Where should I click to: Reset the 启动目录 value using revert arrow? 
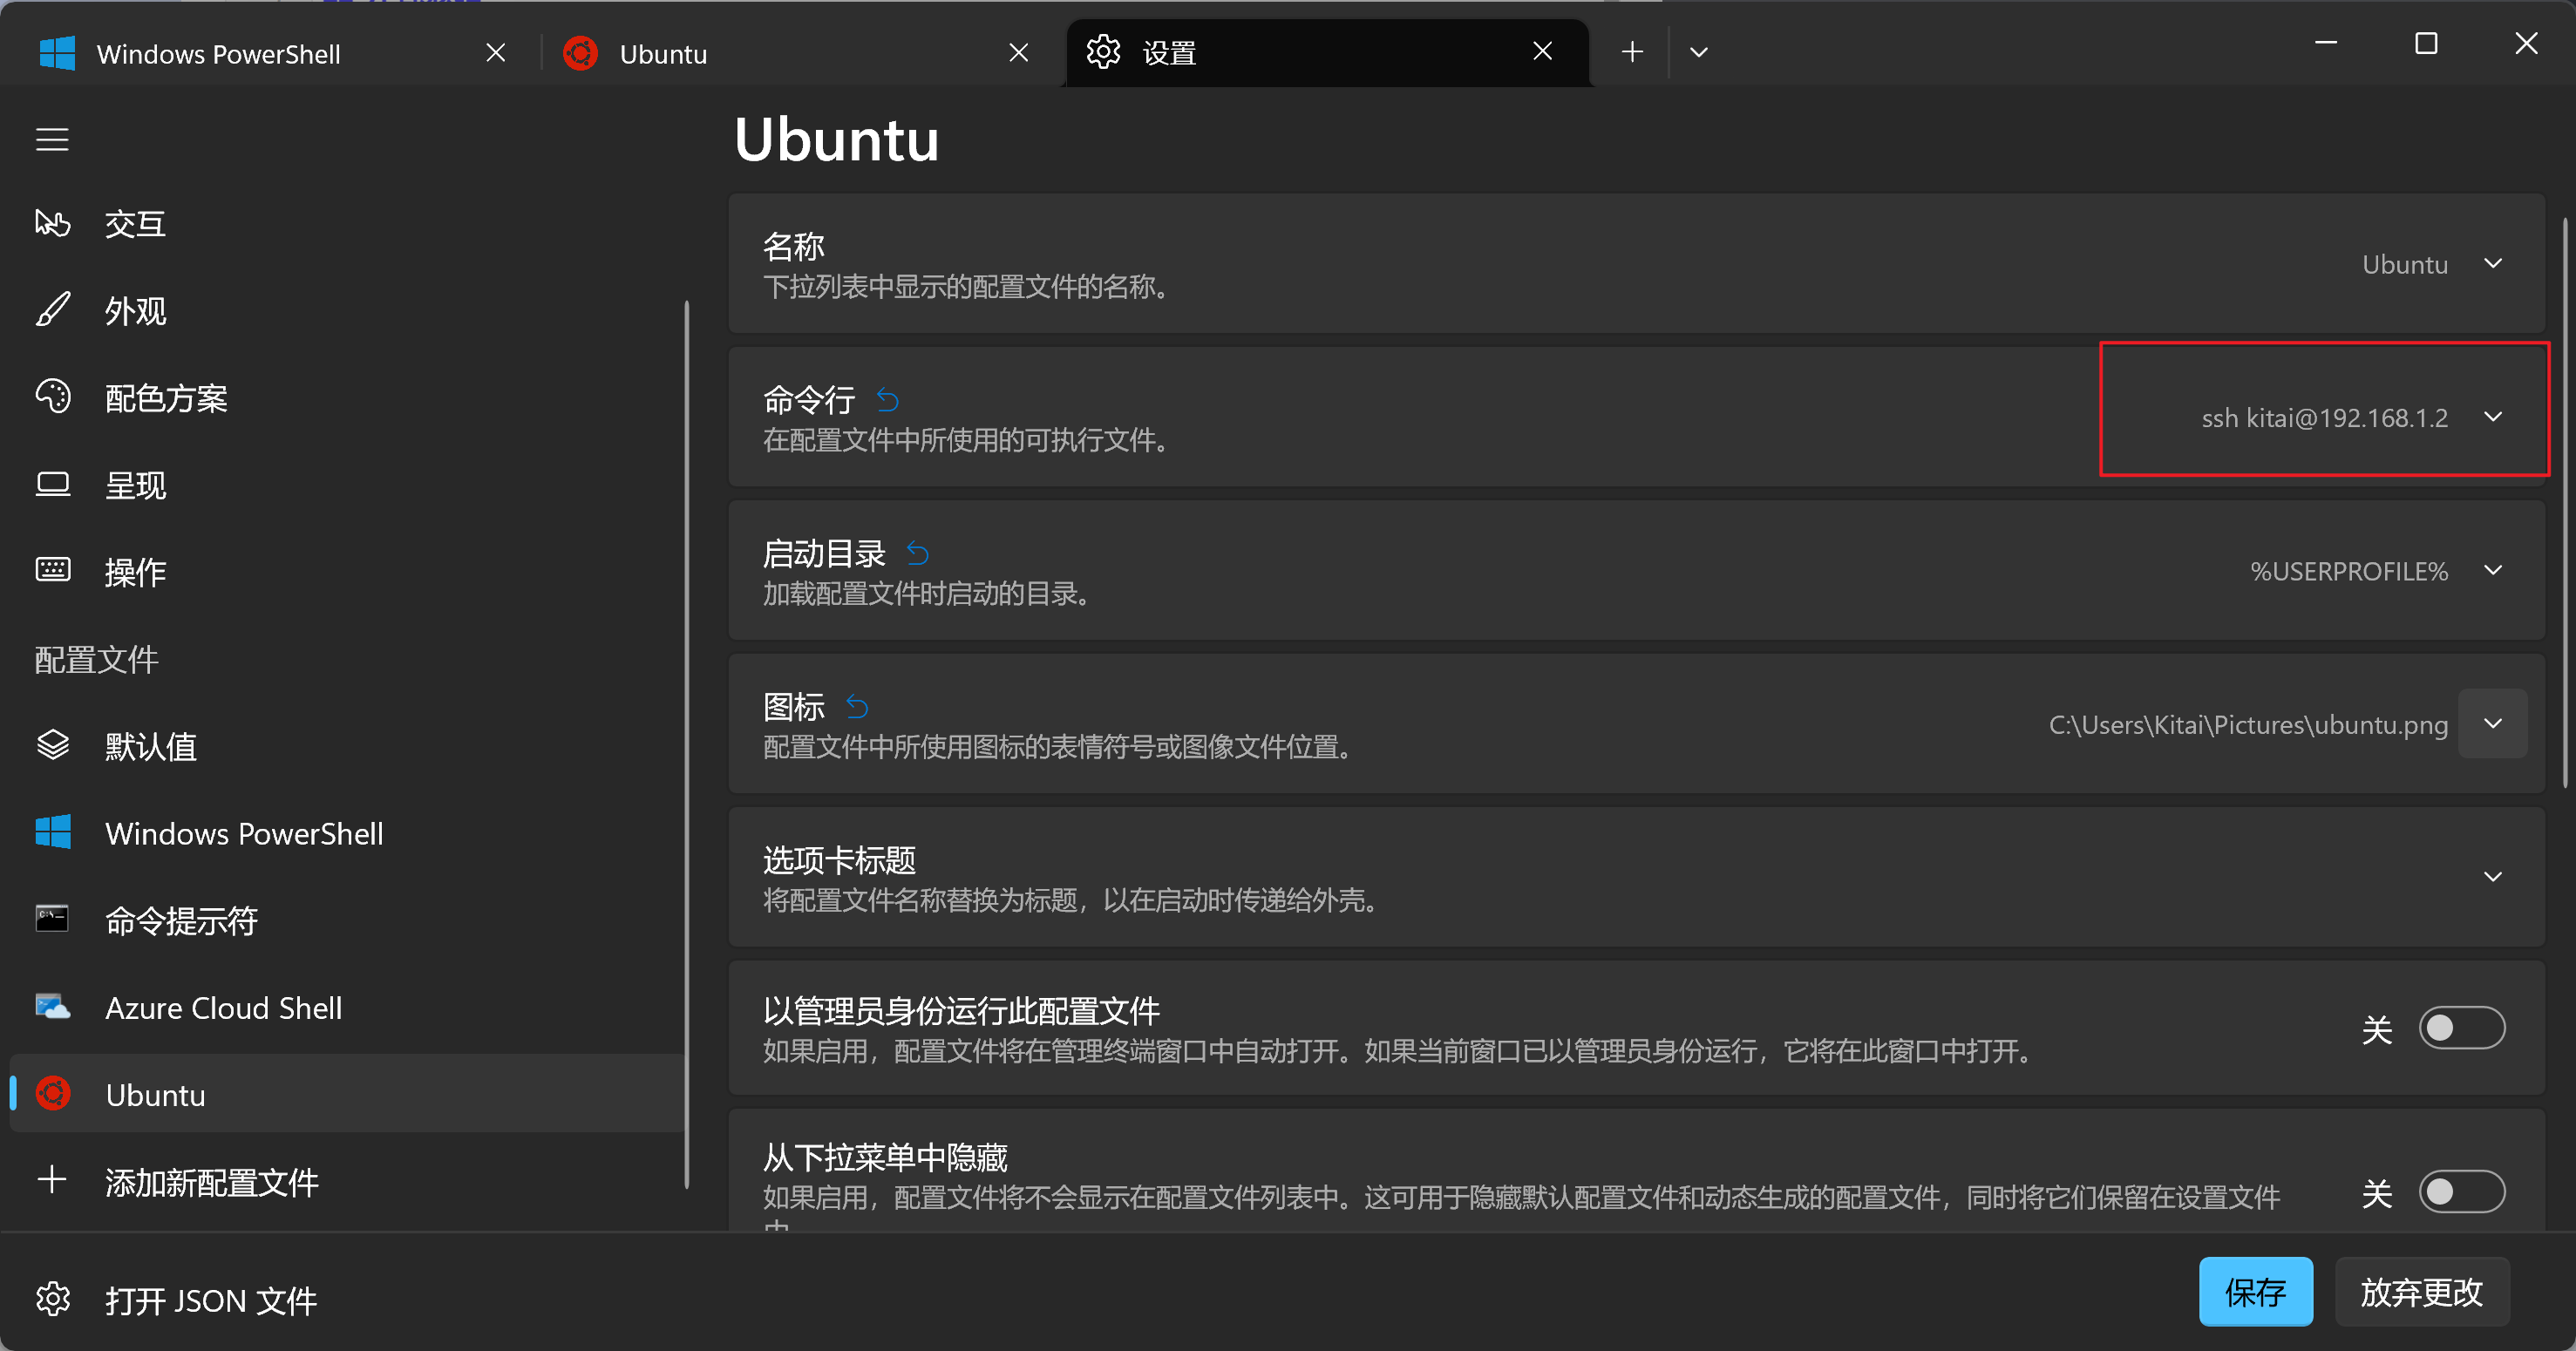click(918, 554)
